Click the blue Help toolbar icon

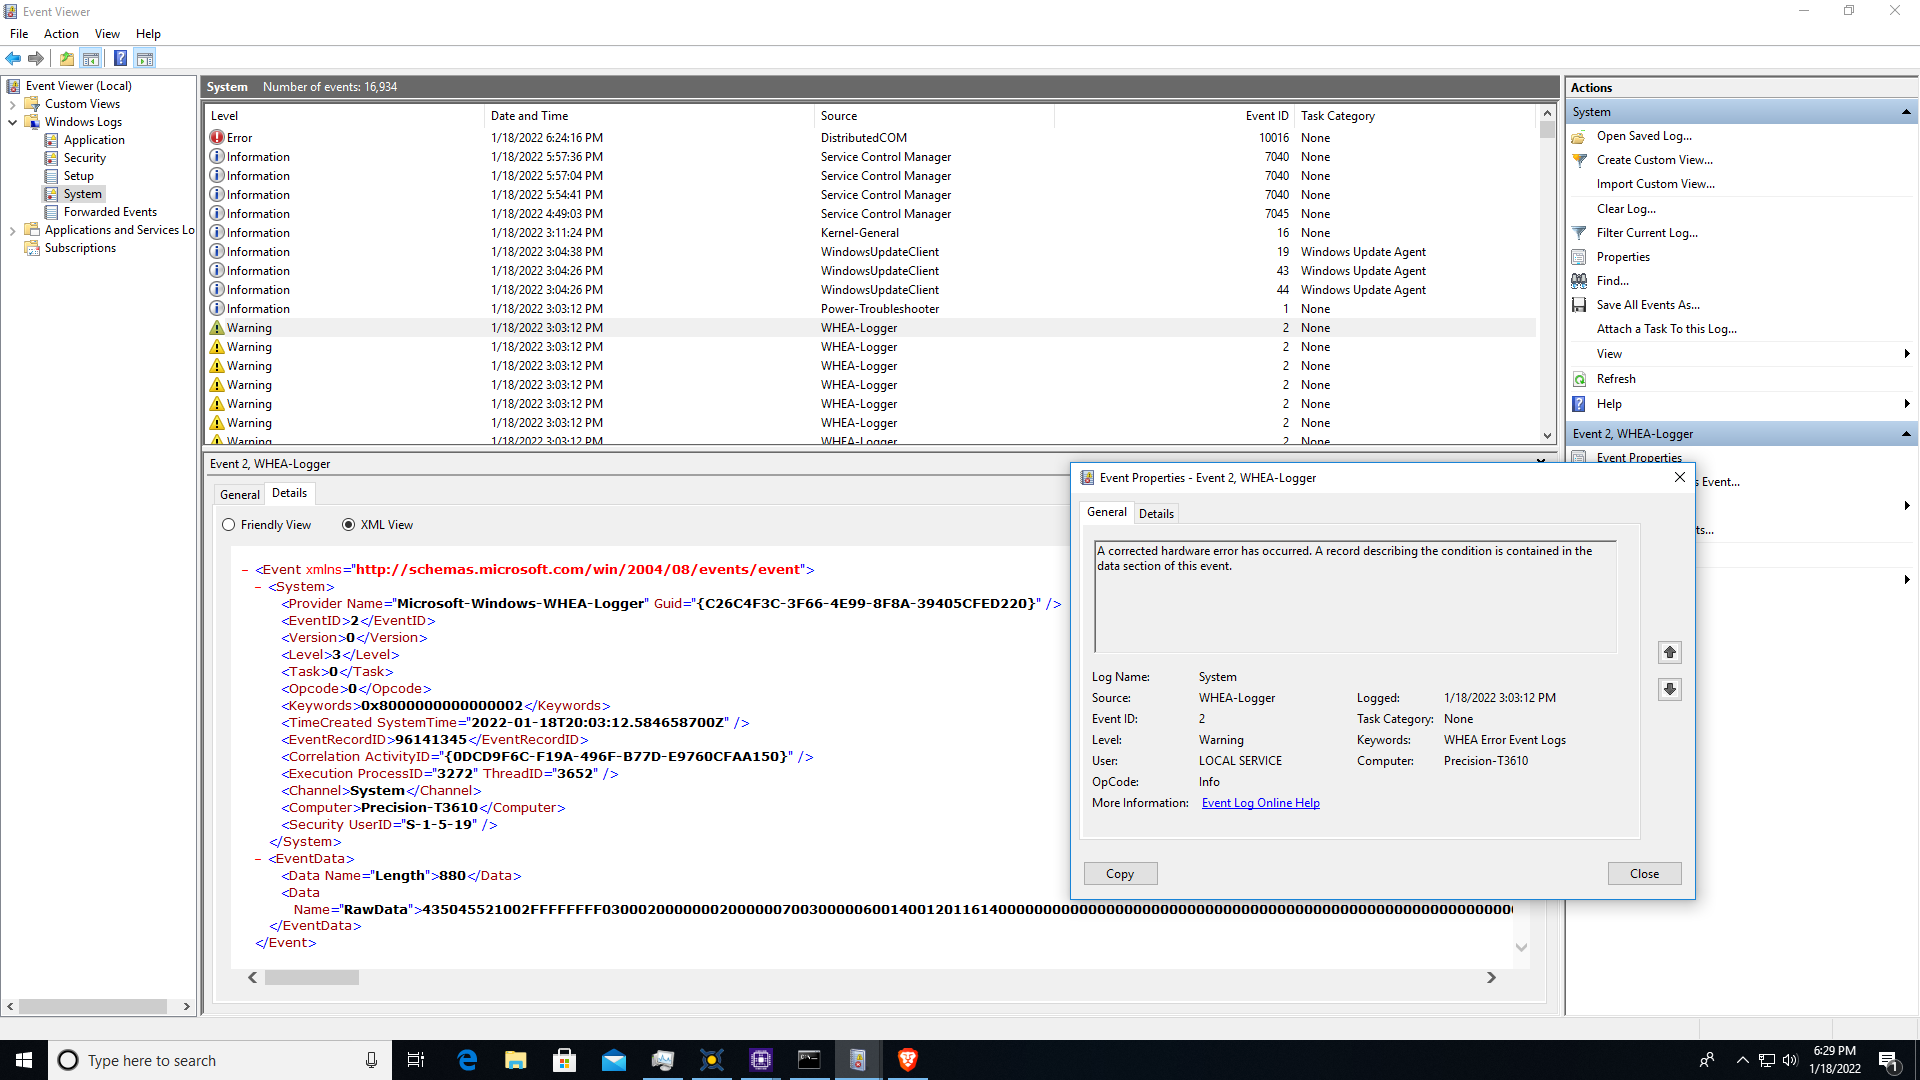pos(120,59)
